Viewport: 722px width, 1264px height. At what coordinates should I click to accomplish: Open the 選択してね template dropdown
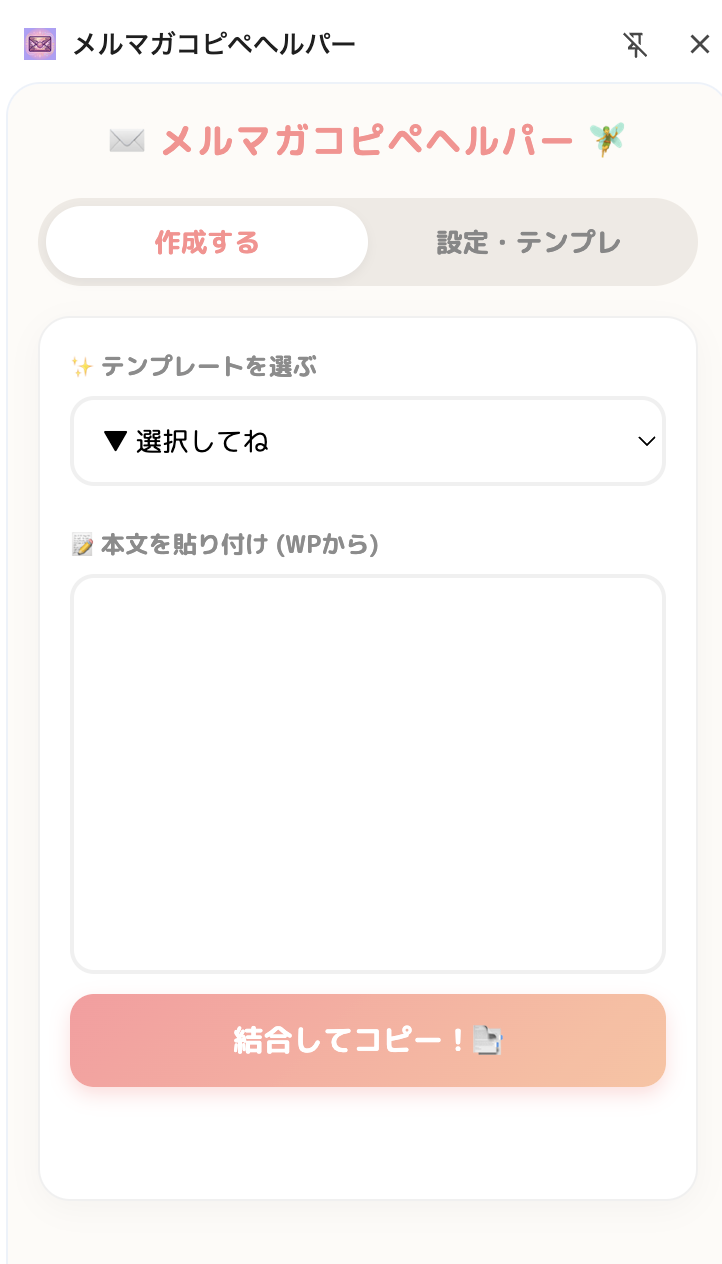[x=368, y=441]
